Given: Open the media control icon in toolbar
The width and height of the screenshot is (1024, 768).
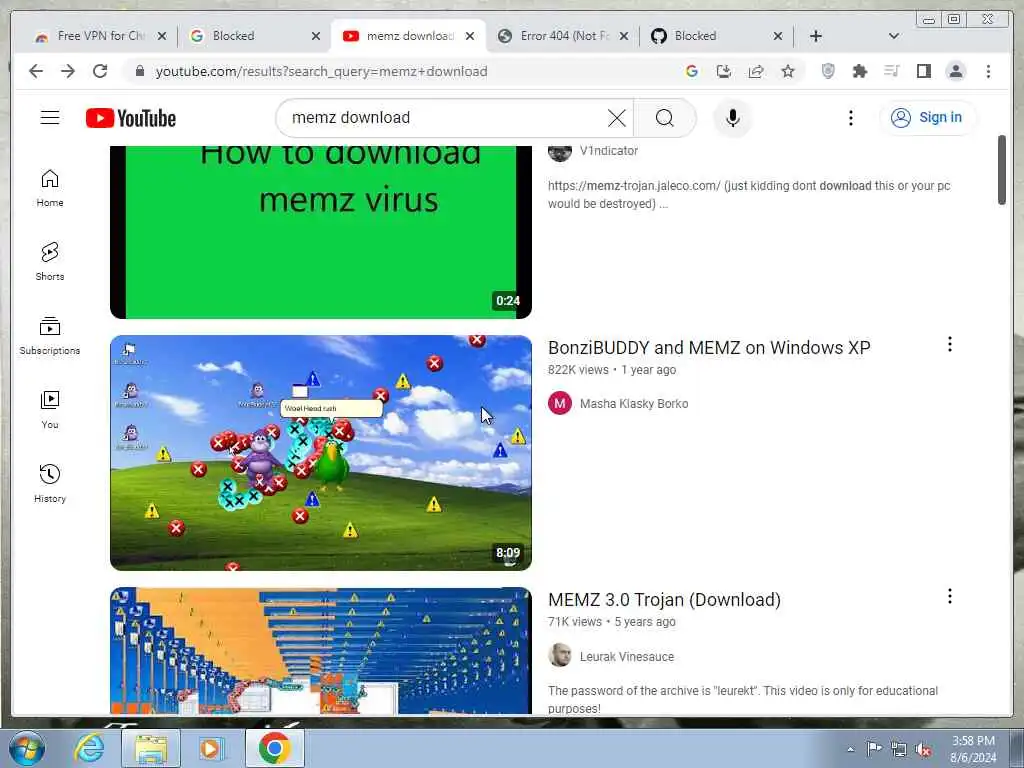Looking at the screenshot, I should (x=891, y=71).
